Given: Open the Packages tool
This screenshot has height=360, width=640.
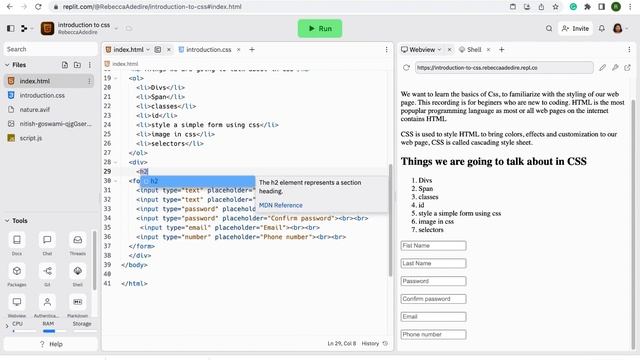Looking at the screenshot, I should [17, 271].
